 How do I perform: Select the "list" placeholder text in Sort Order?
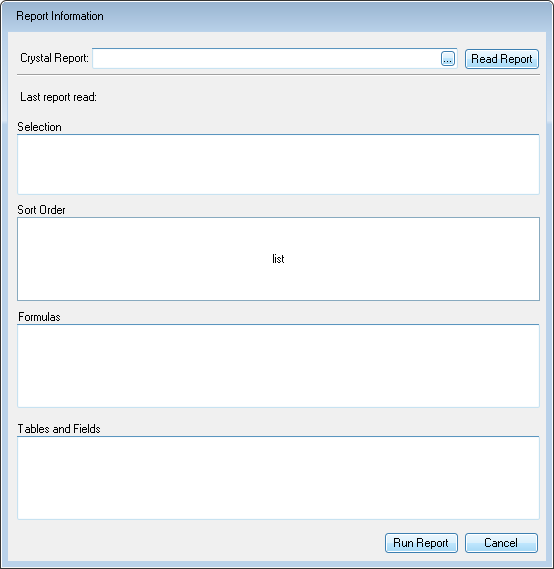pyautogui.click(x=278, y=259)
